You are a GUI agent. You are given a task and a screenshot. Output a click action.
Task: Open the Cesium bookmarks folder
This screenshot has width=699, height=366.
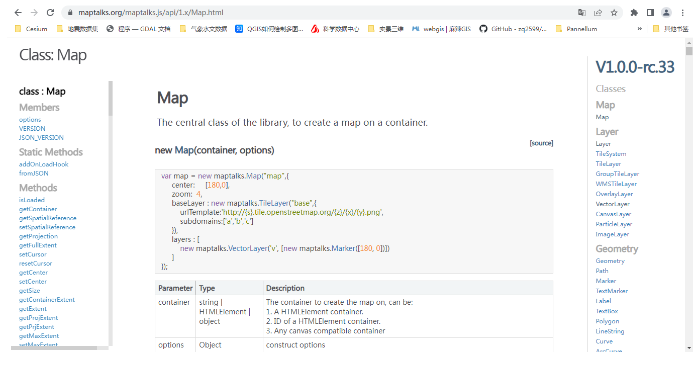pyautogui.click(x=31, y=29)
